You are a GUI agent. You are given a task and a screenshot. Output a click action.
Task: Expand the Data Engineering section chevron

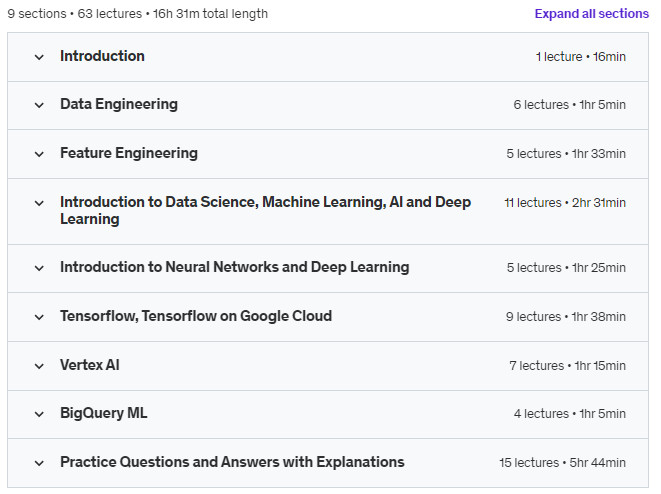point(39,105)
